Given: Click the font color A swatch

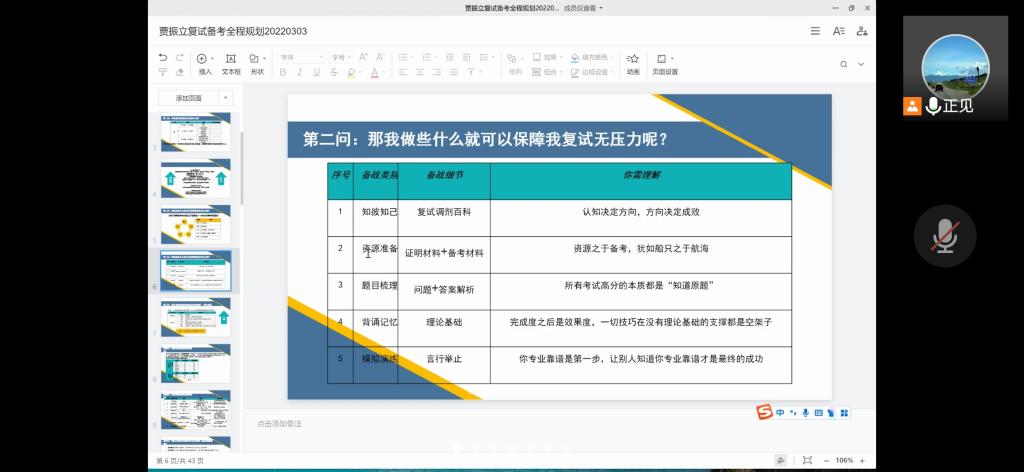Looking at the screenshot, I should [374, 72].
